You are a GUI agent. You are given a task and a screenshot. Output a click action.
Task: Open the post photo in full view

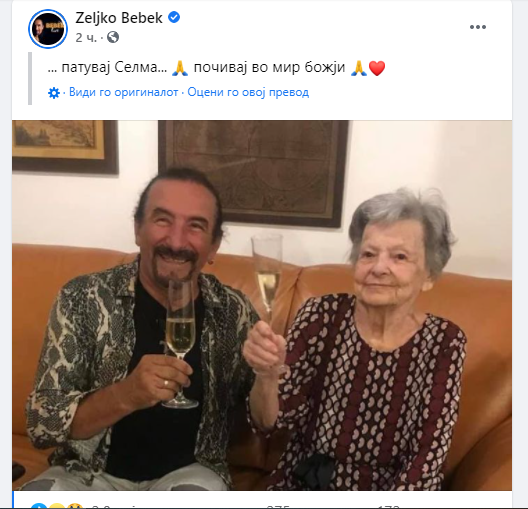[262, 305]
